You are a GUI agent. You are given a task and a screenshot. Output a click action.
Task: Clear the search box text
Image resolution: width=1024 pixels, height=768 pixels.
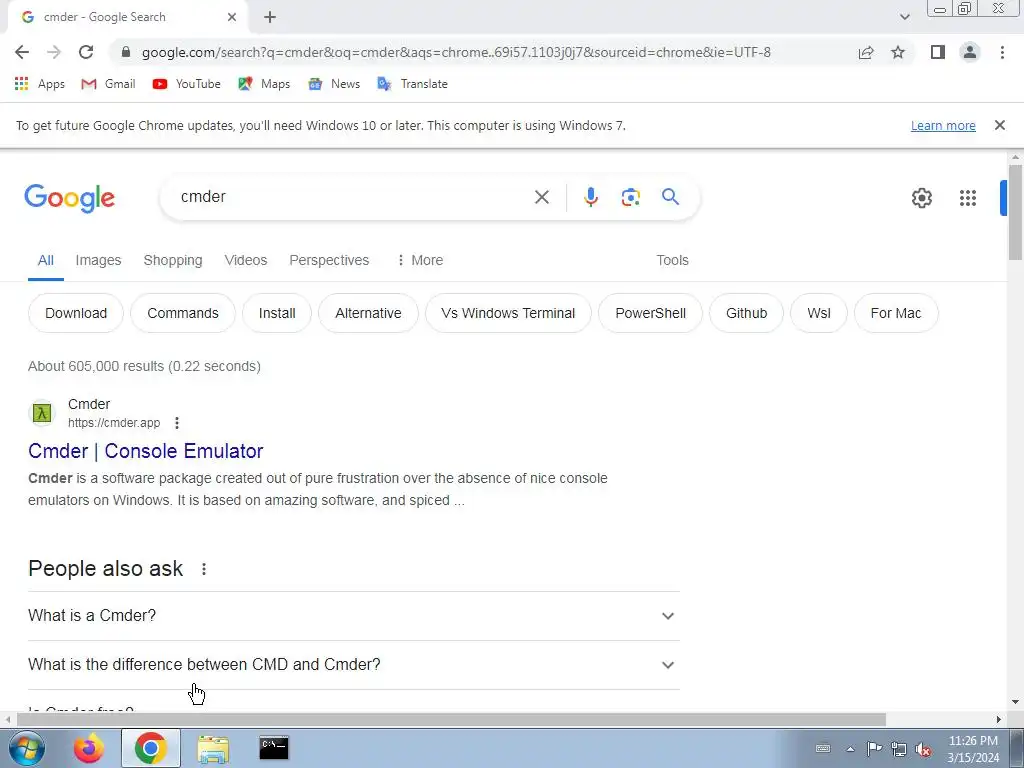tap(541, 197)
